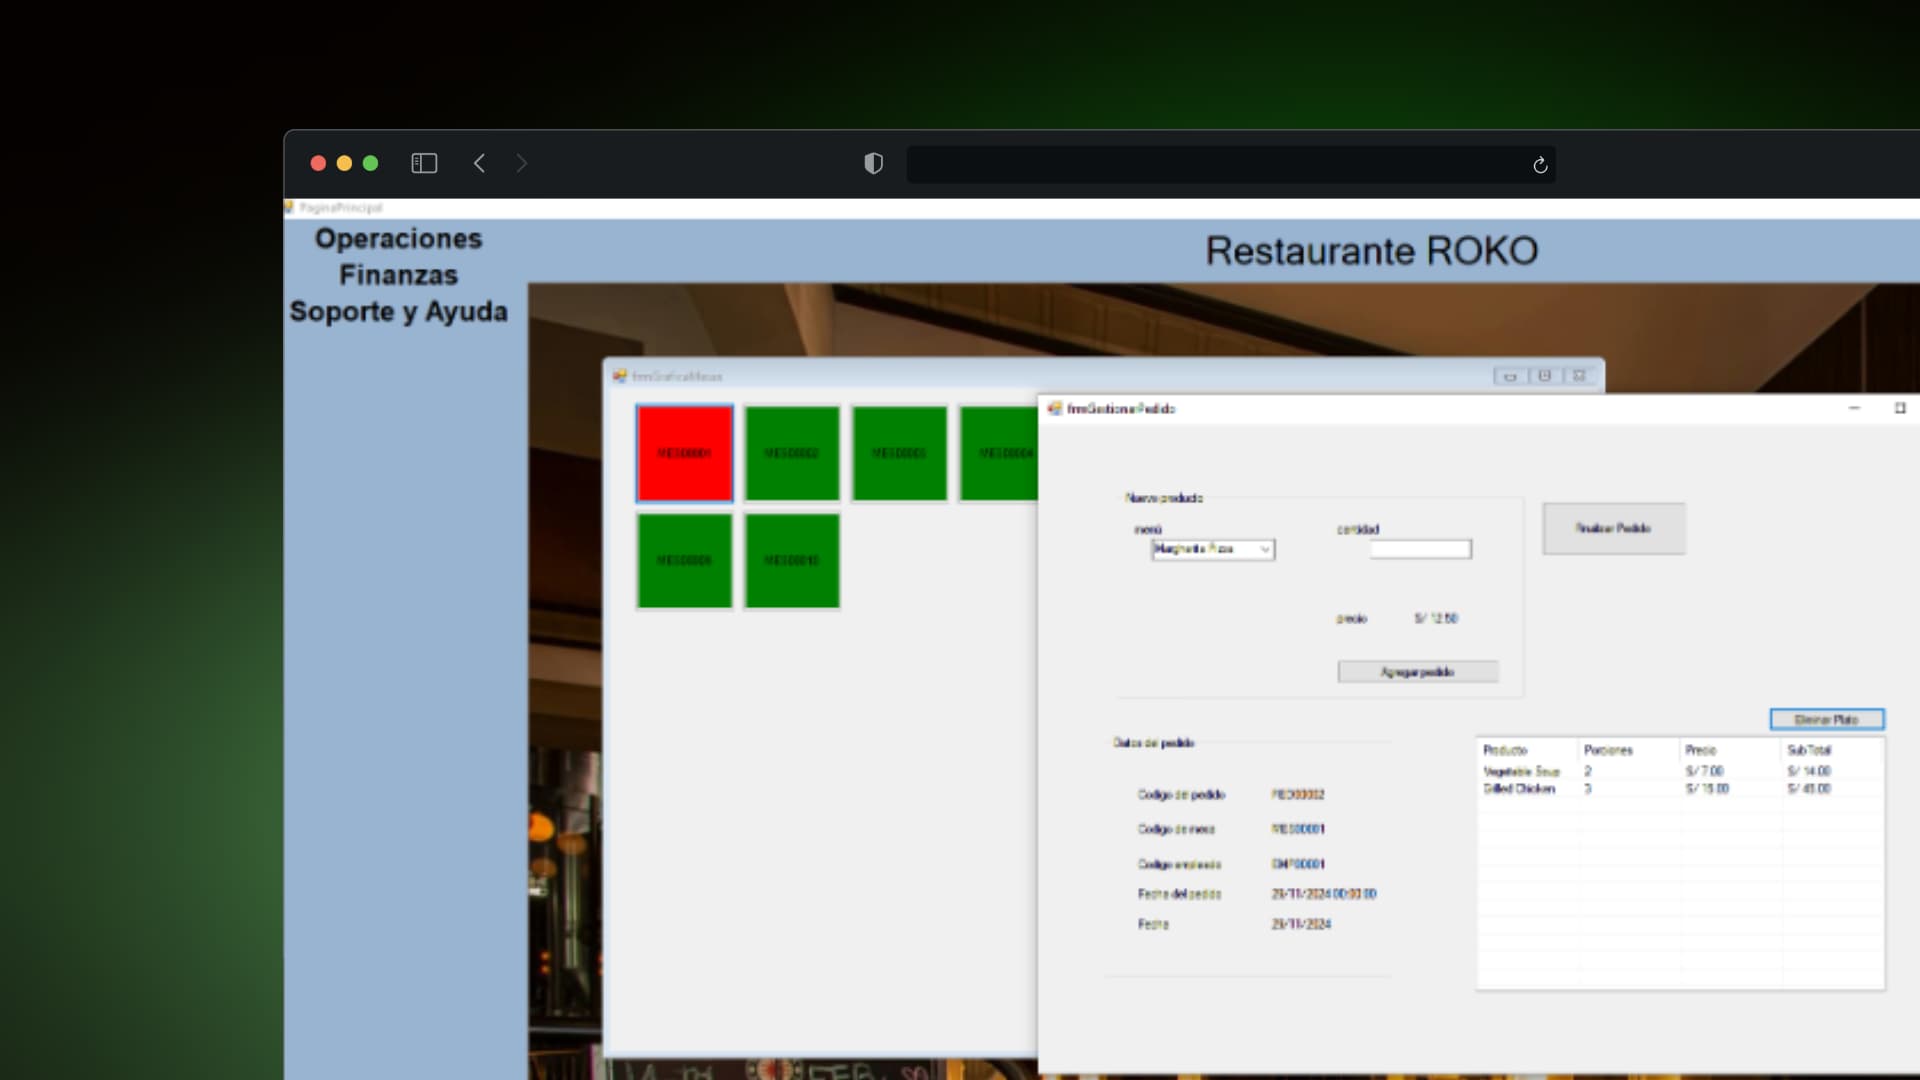Click the Codigo de pedido value
This screenshot has height=1080, width=1920.
tap(1298, 795)
